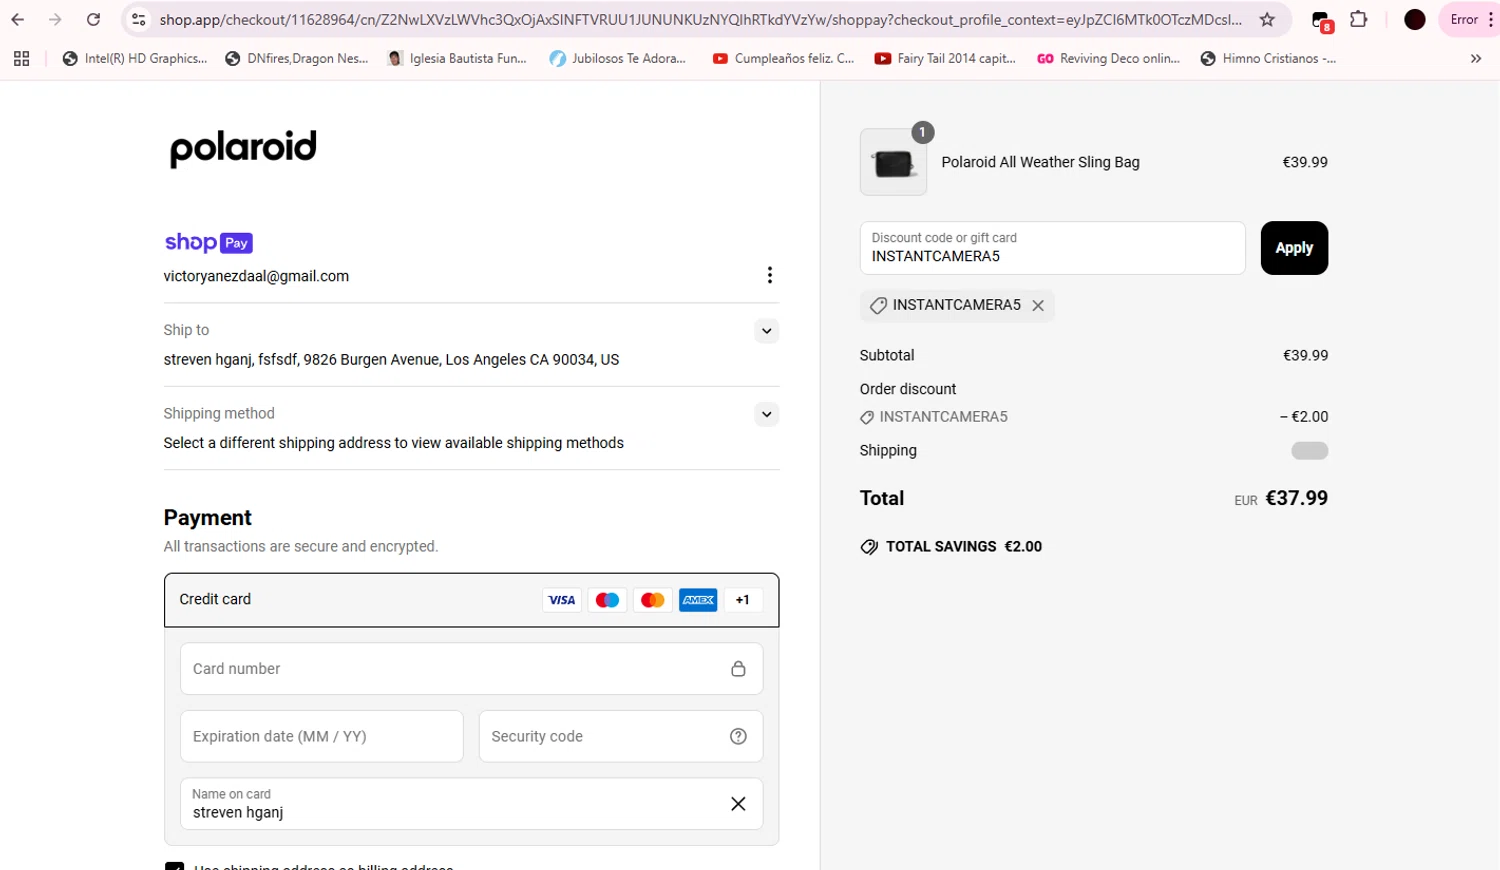
Task: Open the Chrome profile avatar
Action: 1414,19
